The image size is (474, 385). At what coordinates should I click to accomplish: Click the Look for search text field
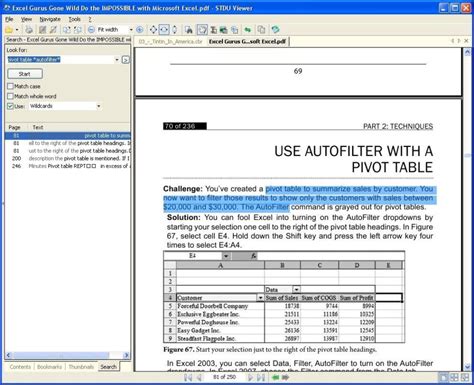pyautogui.click(x=61, y=60)
